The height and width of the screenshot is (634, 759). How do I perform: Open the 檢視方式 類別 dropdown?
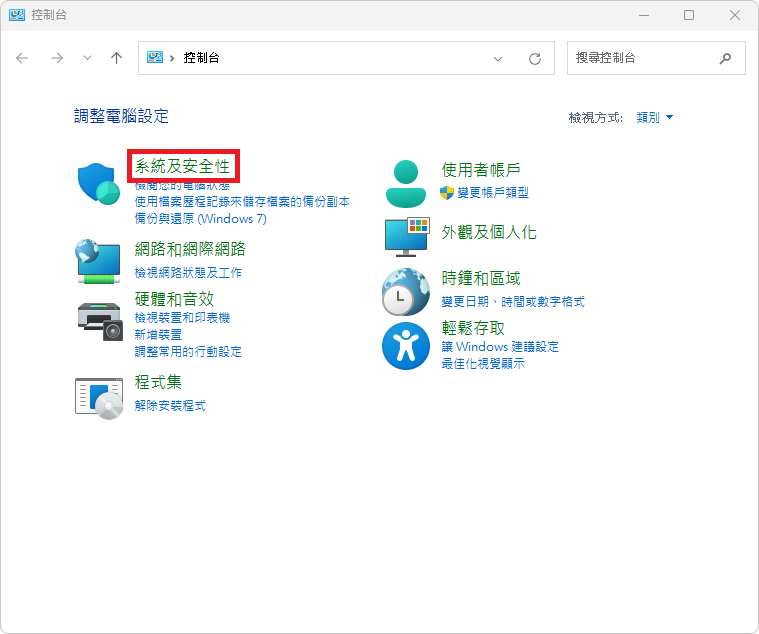[655, 118]
